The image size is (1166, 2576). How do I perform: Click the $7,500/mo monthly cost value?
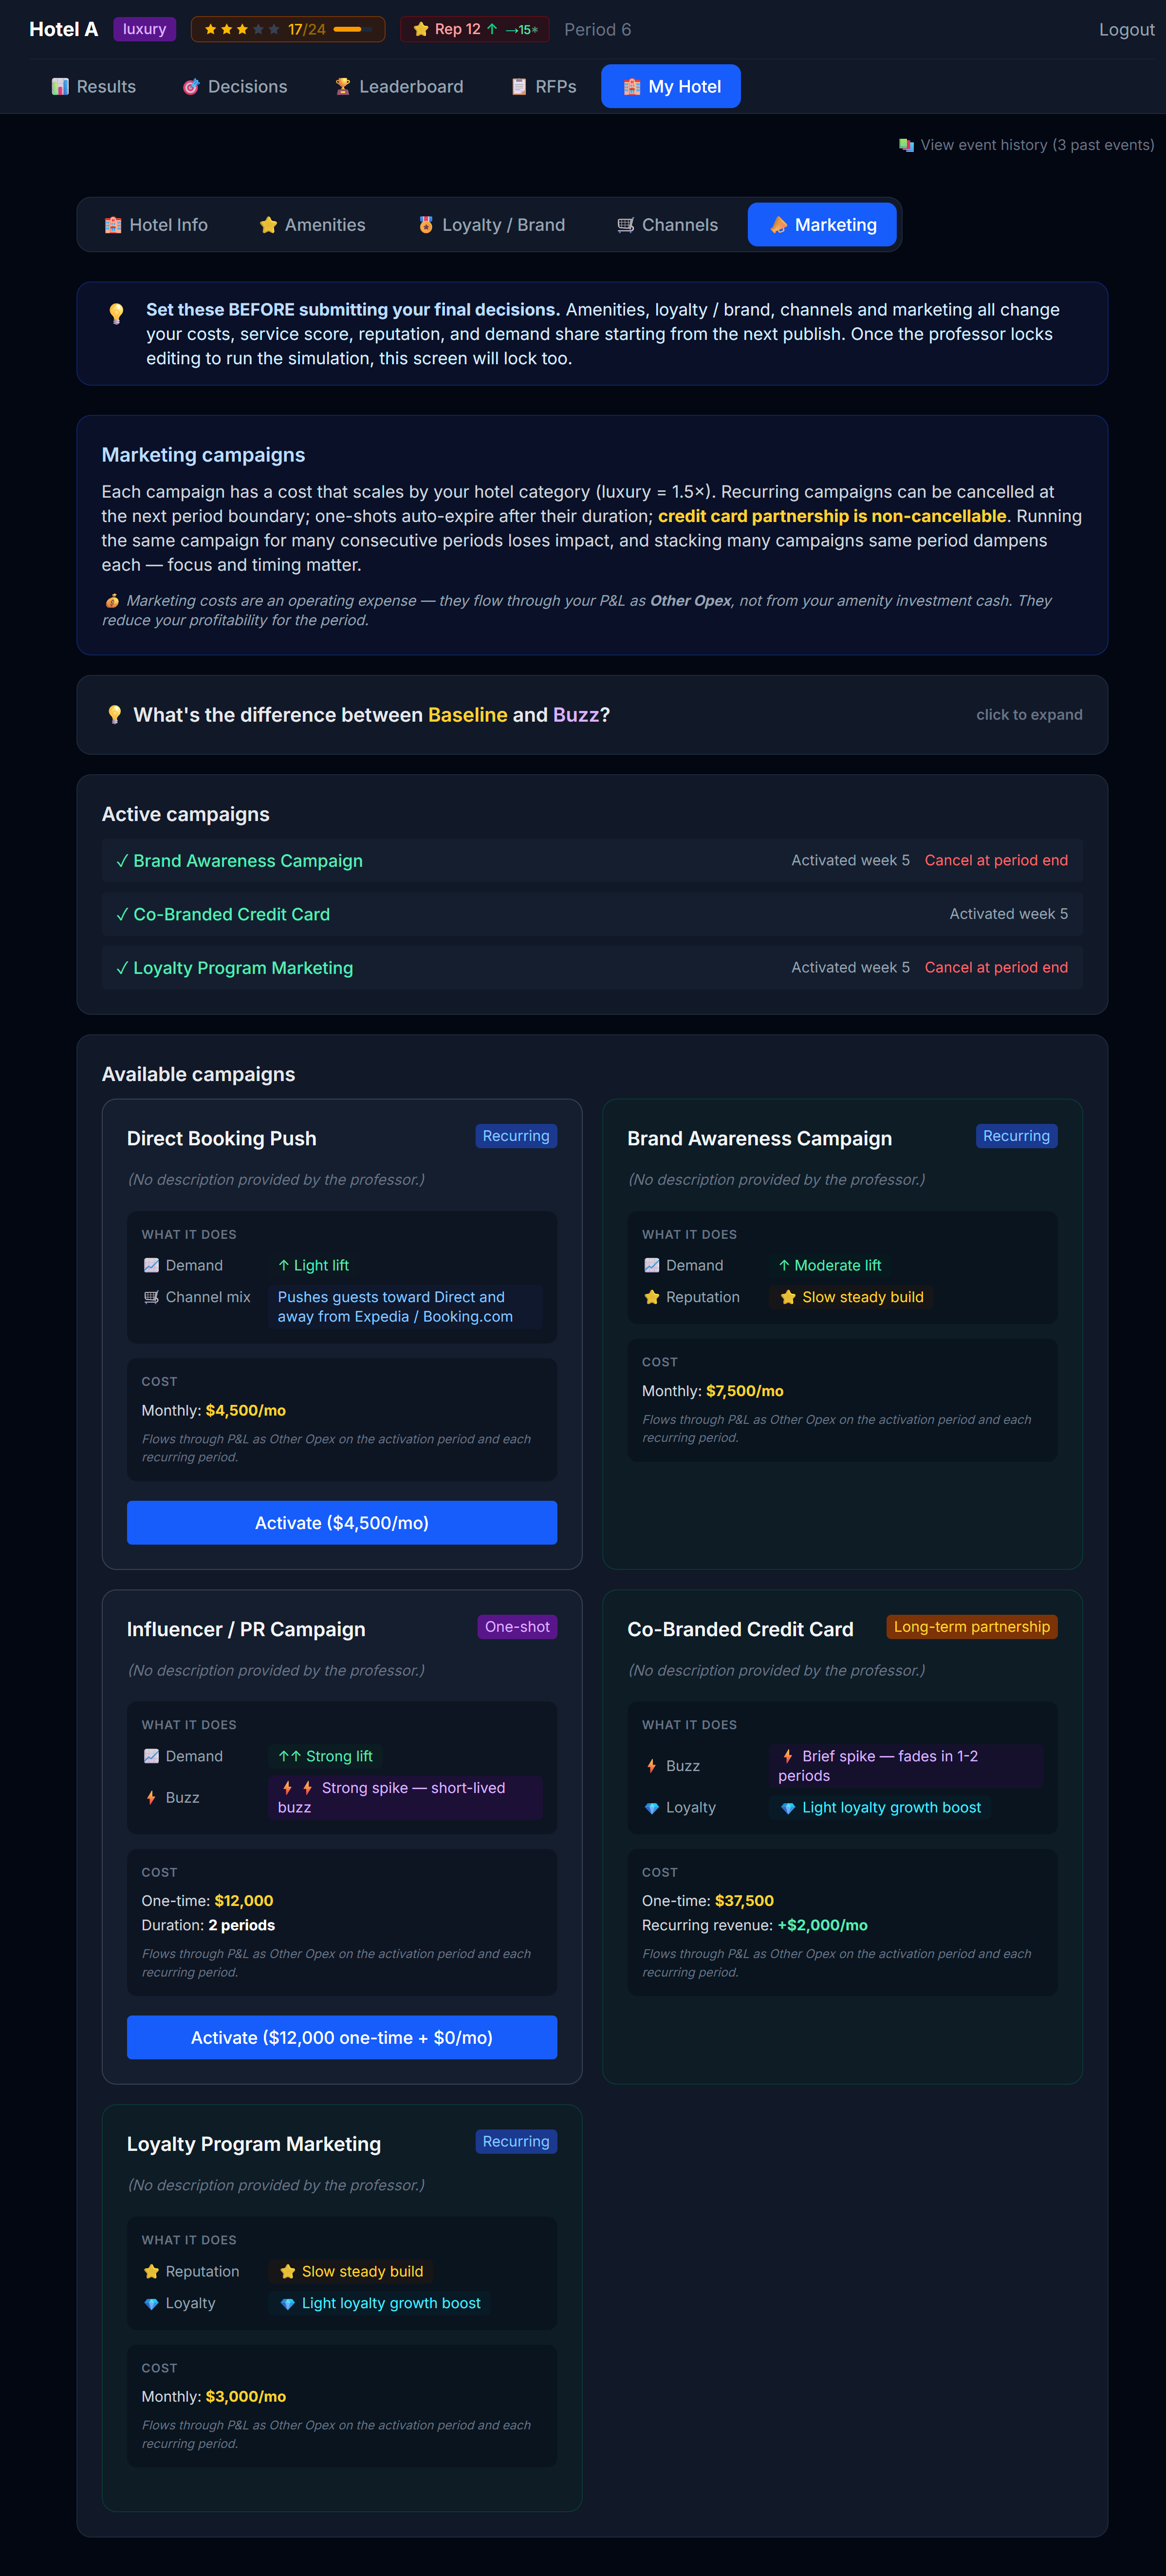tap(745, 1391)
